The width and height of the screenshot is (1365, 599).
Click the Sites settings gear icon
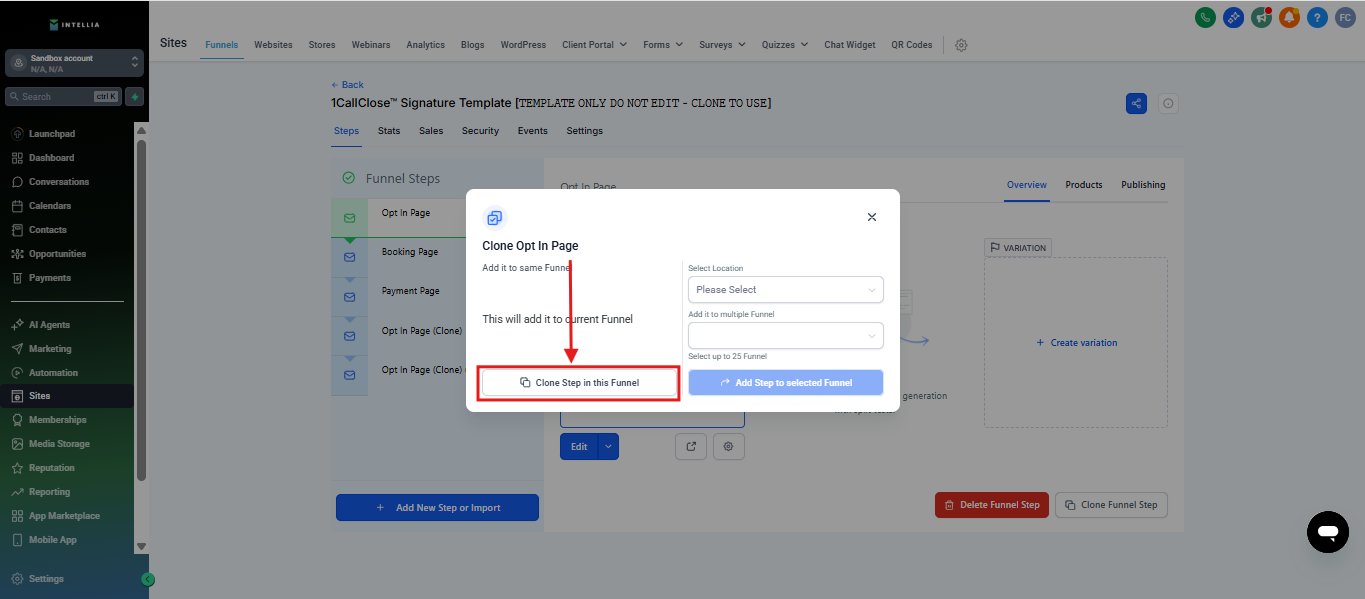pyautogui.click(x=961, y=45)
